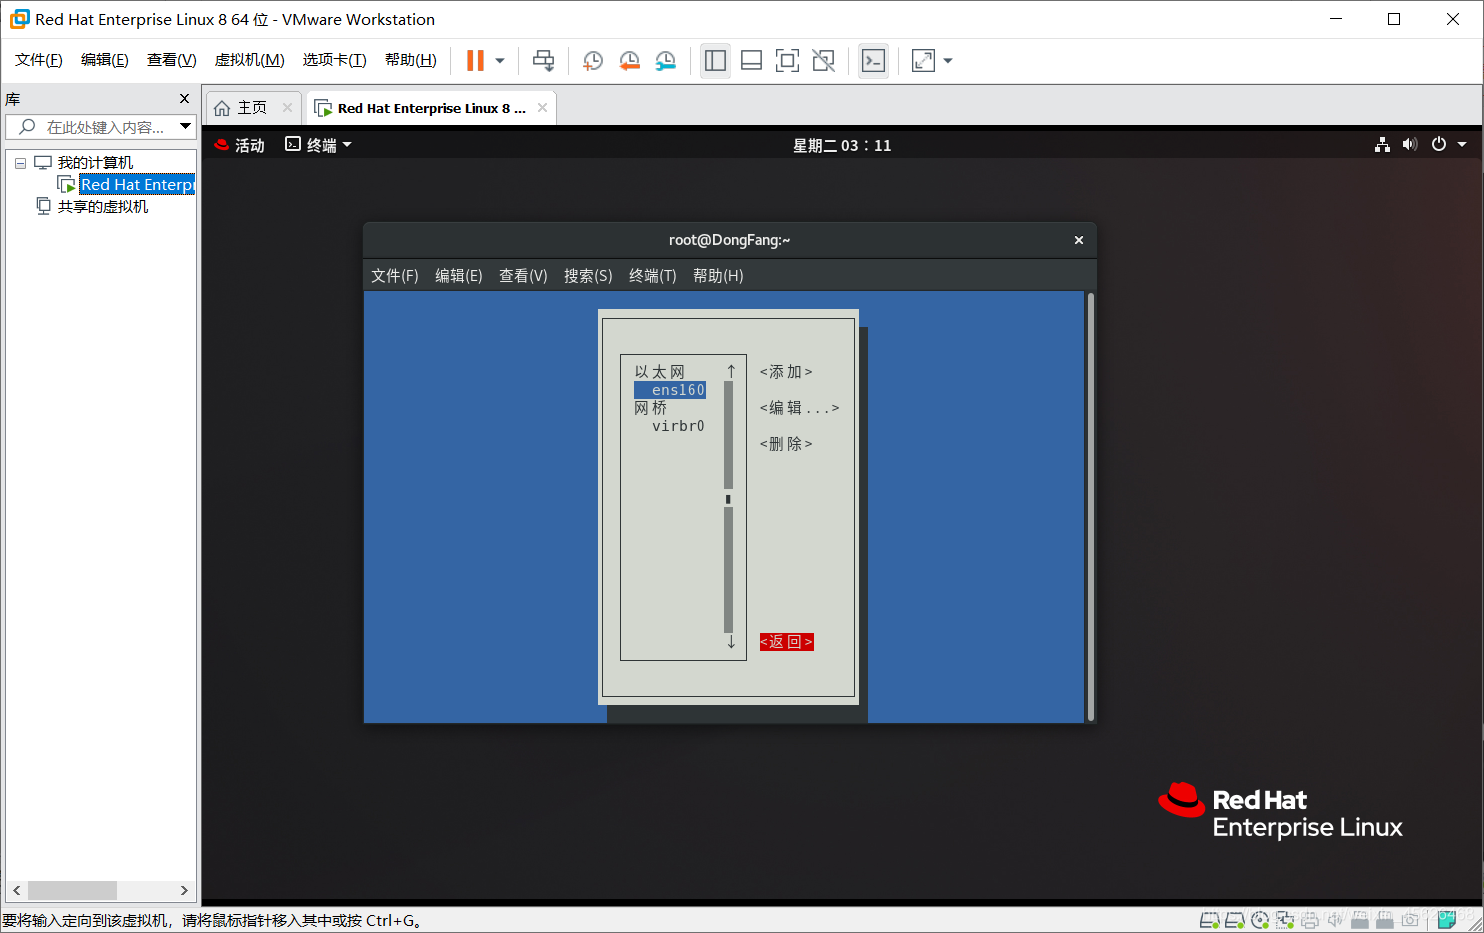1484x933 pixels.
Task: Click the 网桥 category label
Action: (651, 408)
